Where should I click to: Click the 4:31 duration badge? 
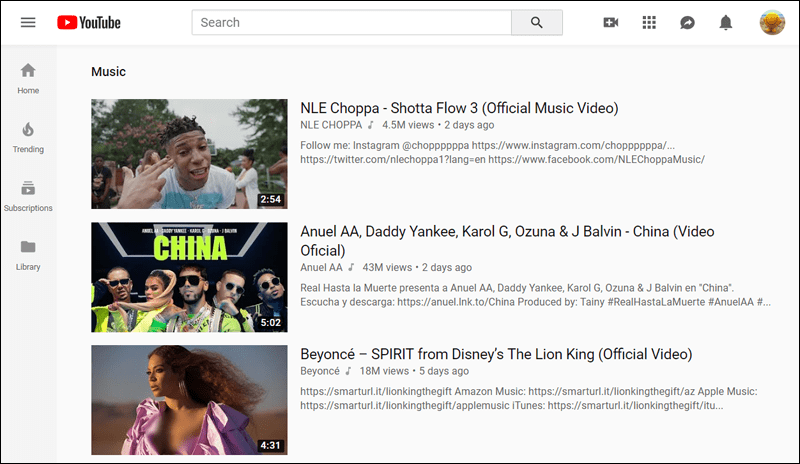pyautogui.click(x=270, y=446)
